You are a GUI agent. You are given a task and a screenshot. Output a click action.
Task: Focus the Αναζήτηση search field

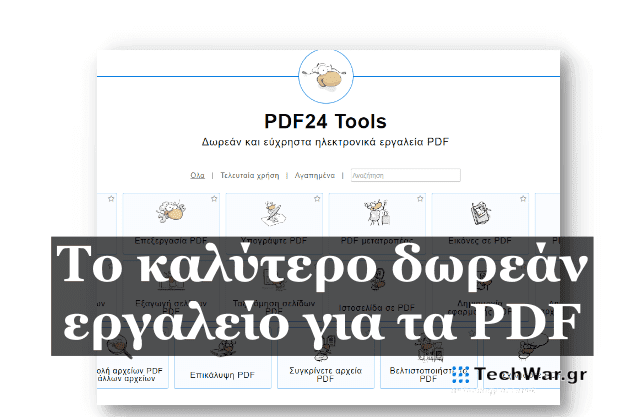tap(405, 175)
